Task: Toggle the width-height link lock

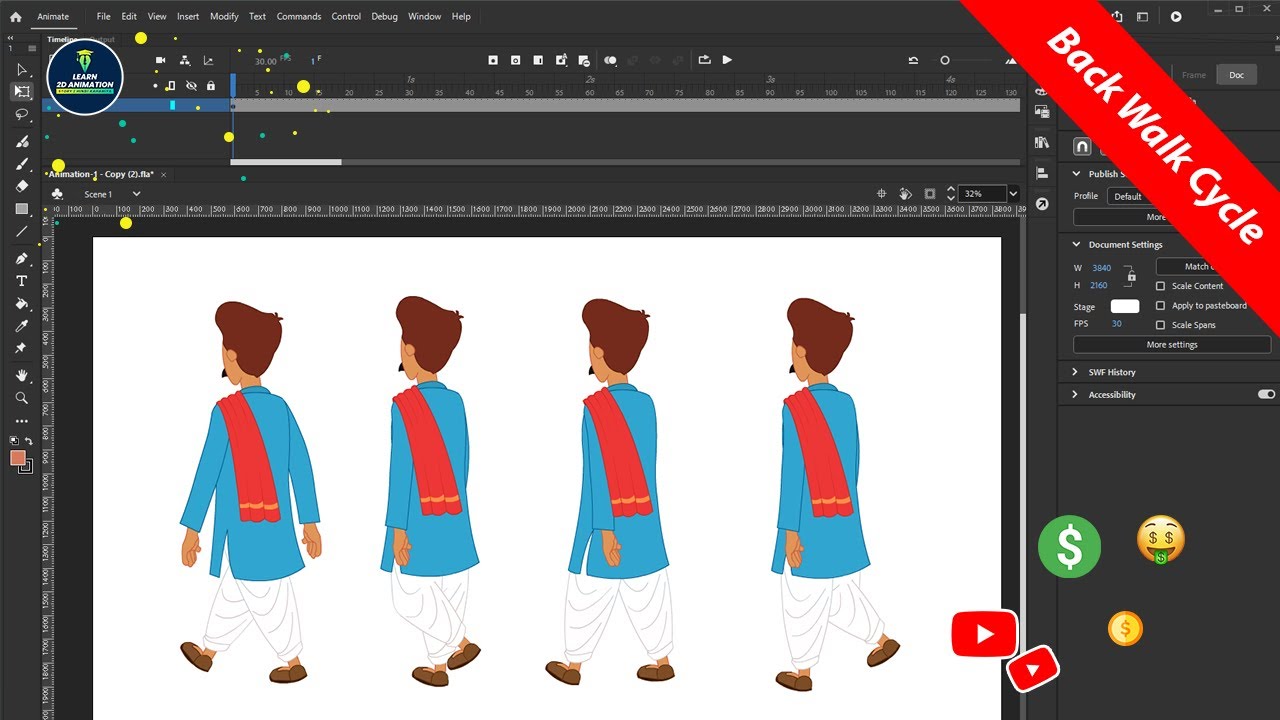Action: tap(1130, 275)
